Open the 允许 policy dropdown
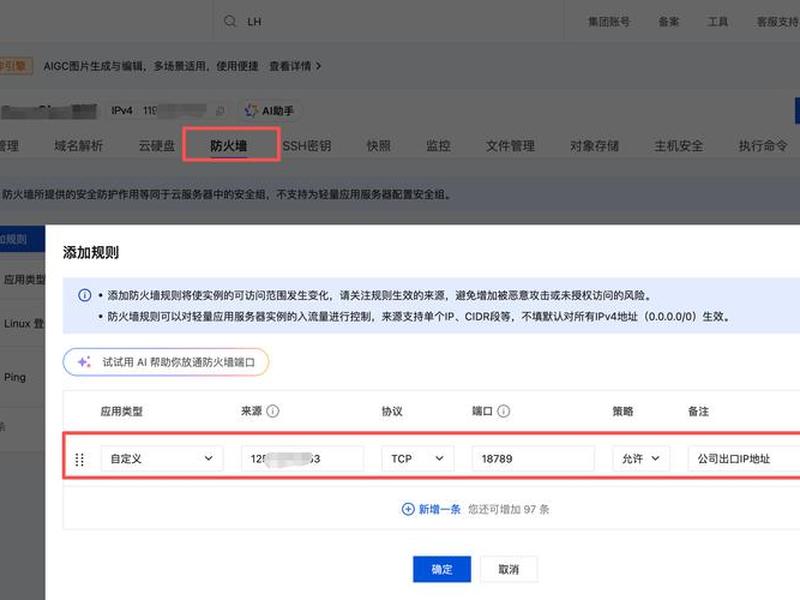This screenshot has height=600, width=800. 641,459
